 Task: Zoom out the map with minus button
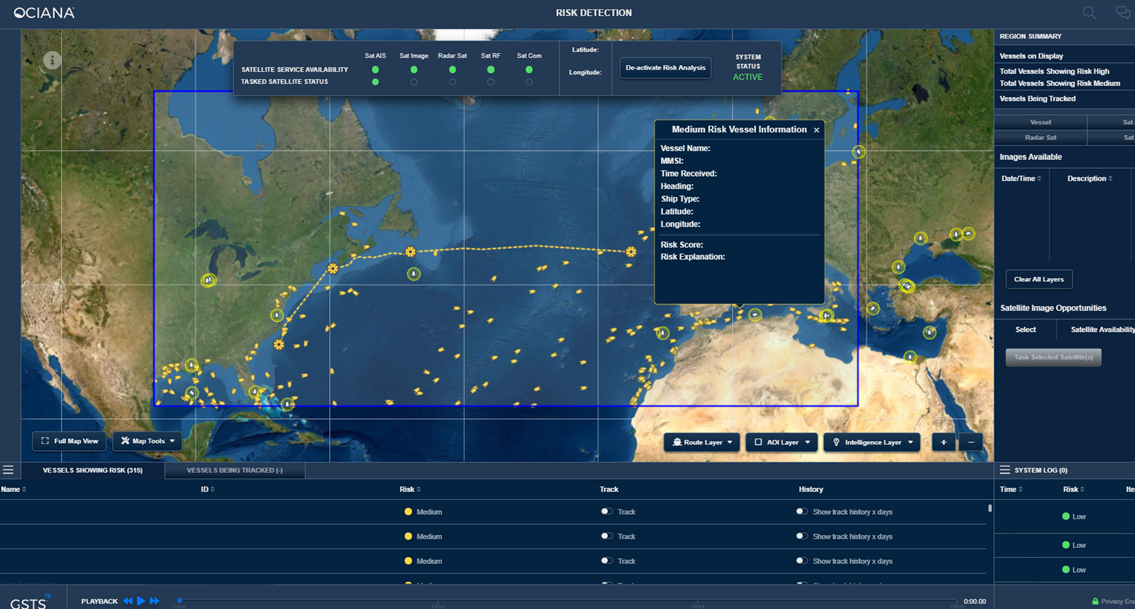[x=971, y=442]
